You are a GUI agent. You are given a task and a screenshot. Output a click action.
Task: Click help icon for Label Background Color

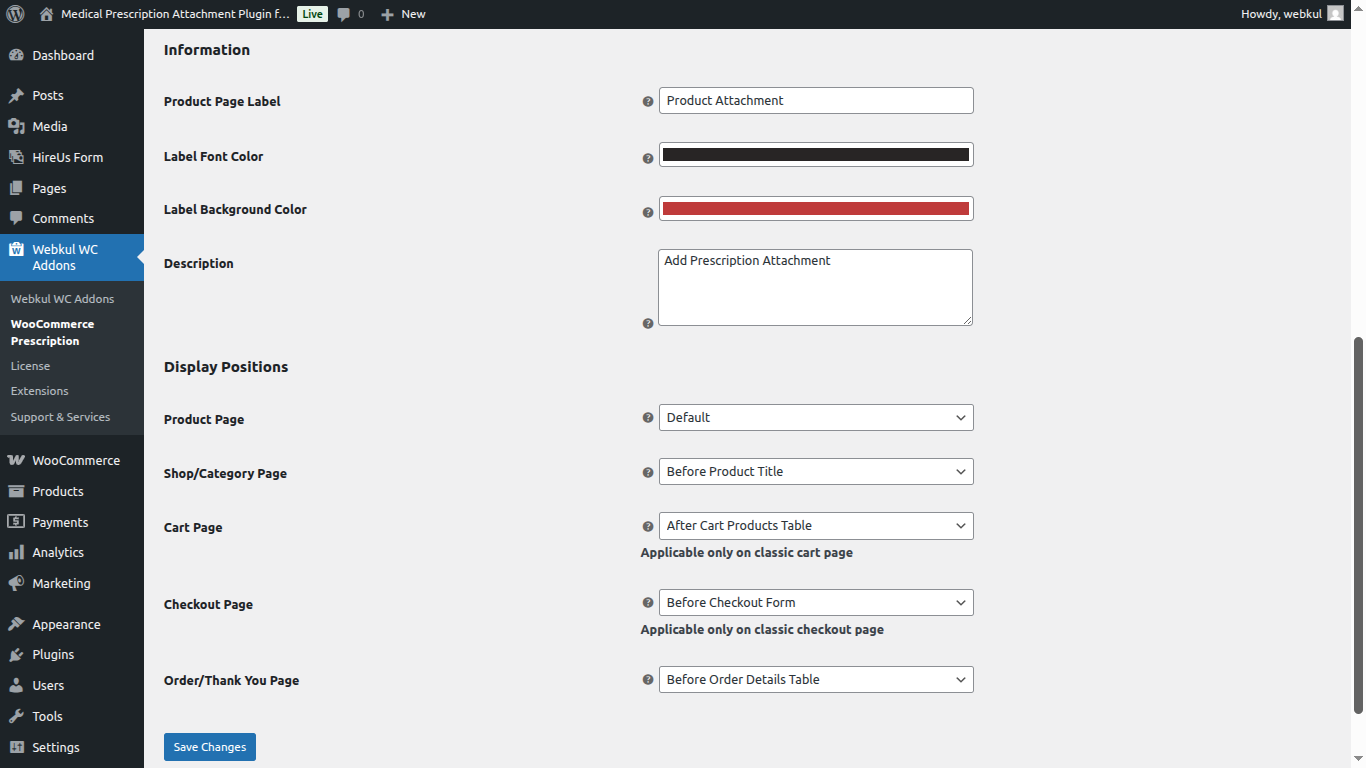click(648, 212)
